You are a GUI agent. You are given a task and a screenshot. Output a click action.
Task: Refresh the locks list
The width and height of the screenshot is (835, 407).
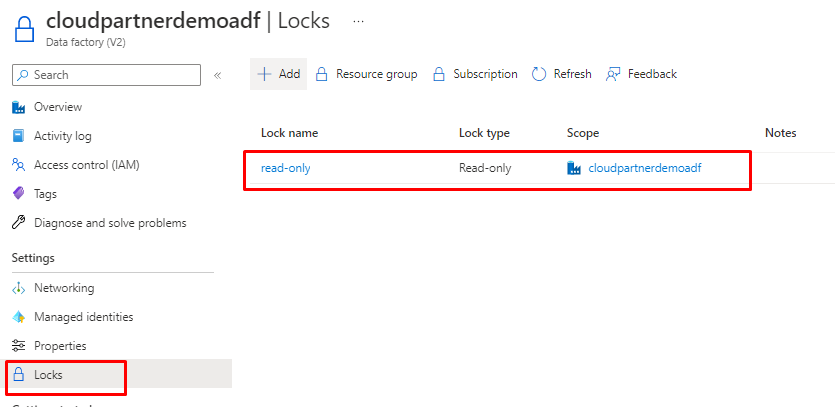(561, 74)
